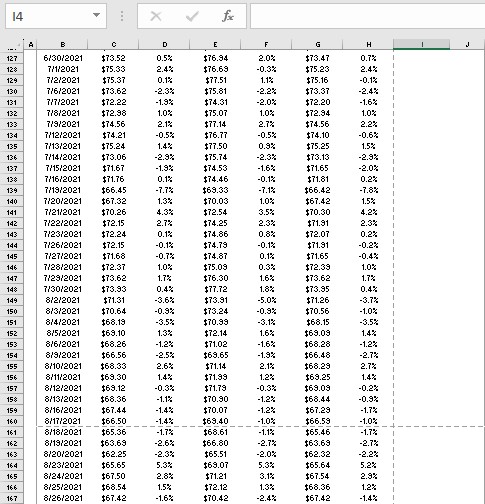Click the Name Box showing I4
Image resolution: width=485 pixels, height=504 pixels.
pyautogui.click(x=56, y=16)
